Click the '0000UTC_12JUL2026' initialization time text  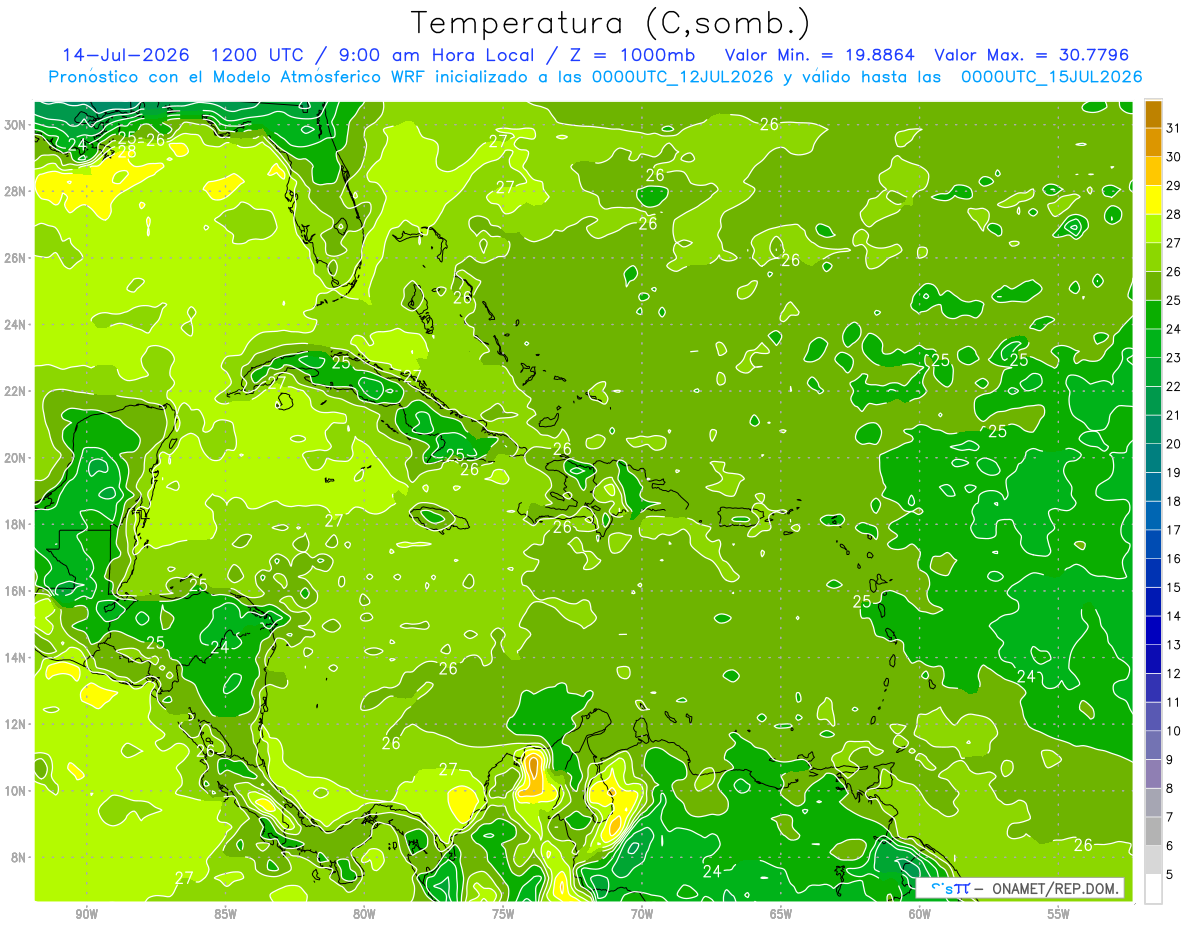click(x=680, y=77)
